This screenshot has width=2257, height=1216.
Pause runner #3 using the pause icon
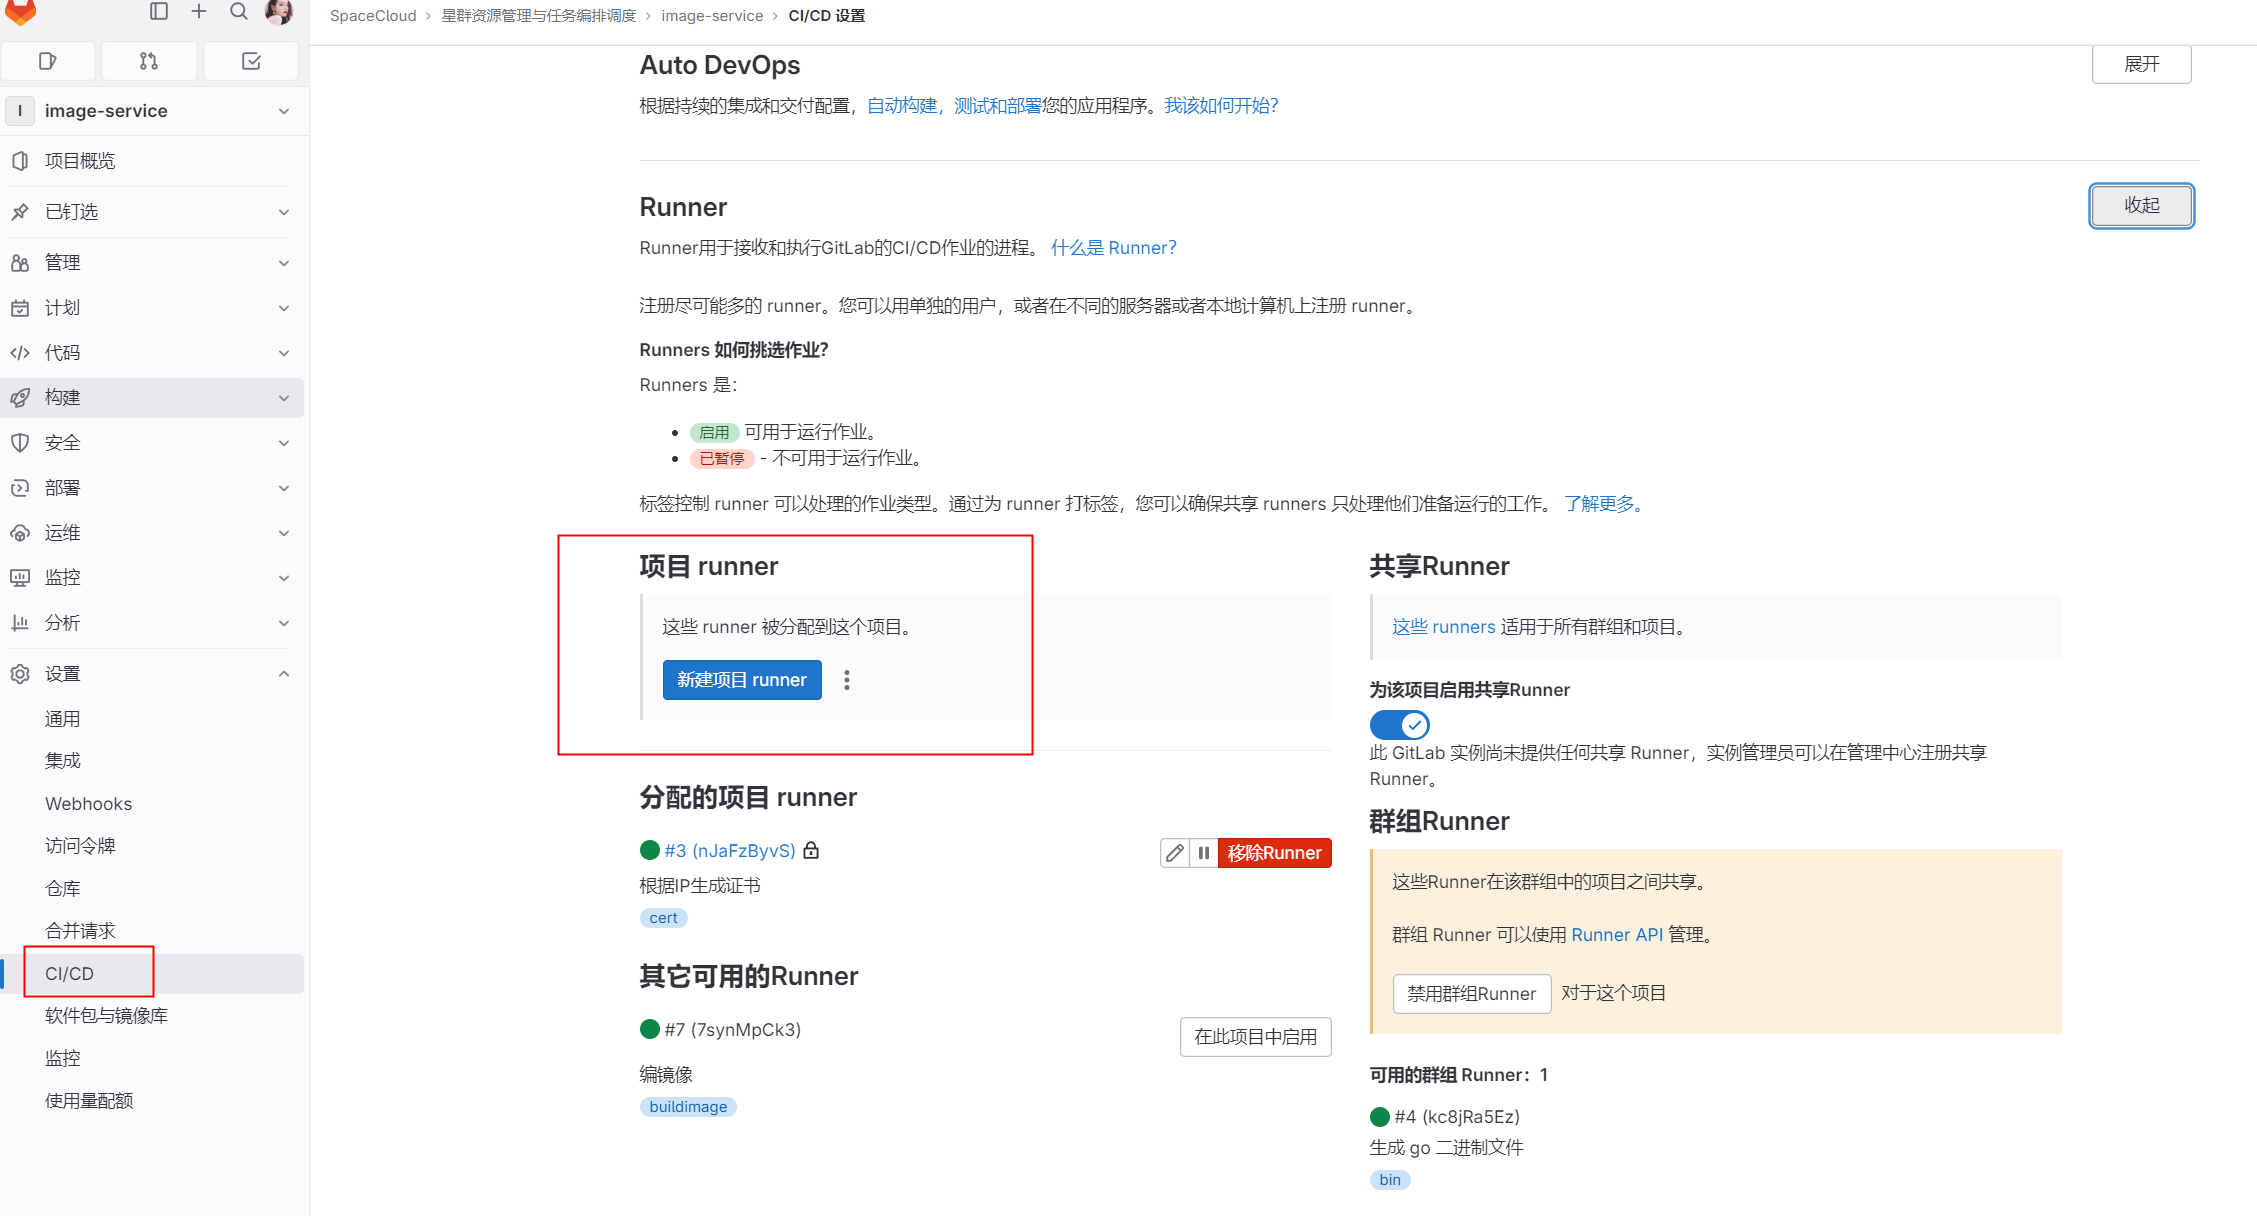click(x=1203, y=853)
